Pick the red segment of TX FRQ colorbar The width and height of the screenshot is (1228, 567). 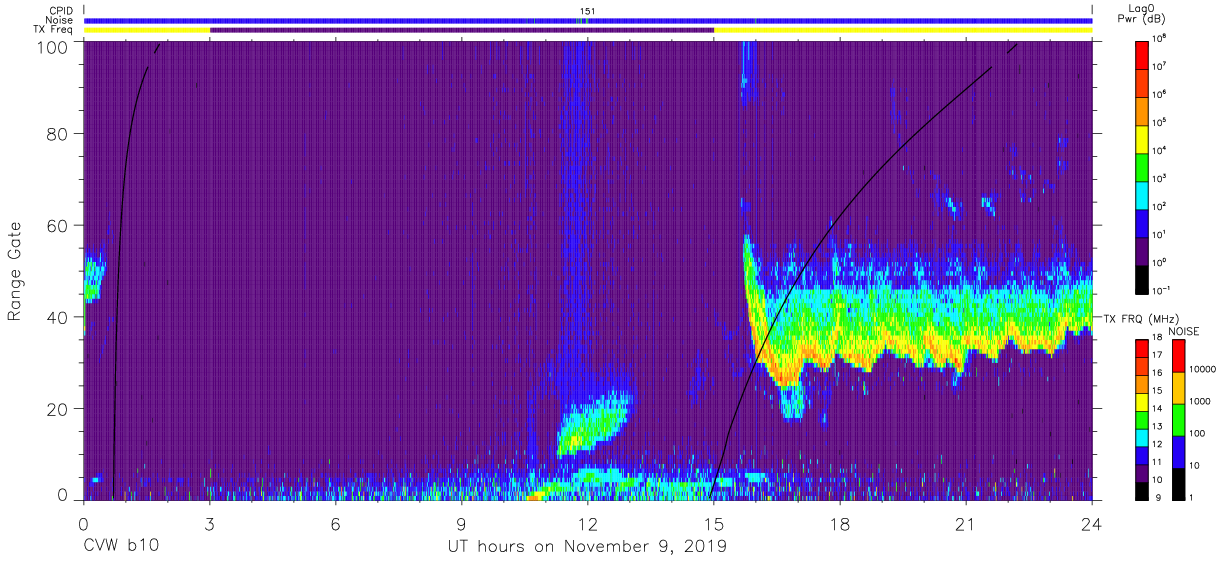[x=1142, y=349]
